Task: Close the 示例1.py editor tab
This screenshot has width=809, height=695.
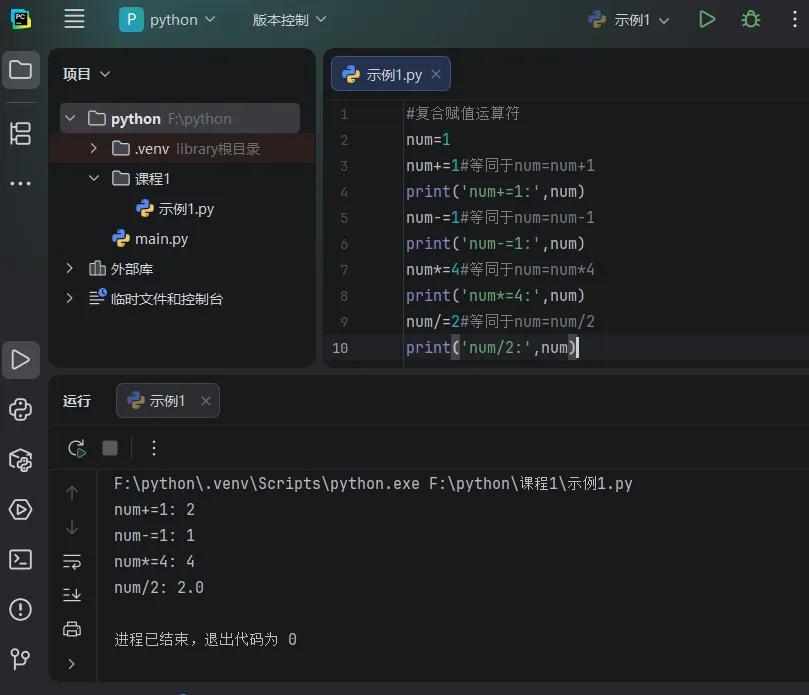Action: click(436, 74)
